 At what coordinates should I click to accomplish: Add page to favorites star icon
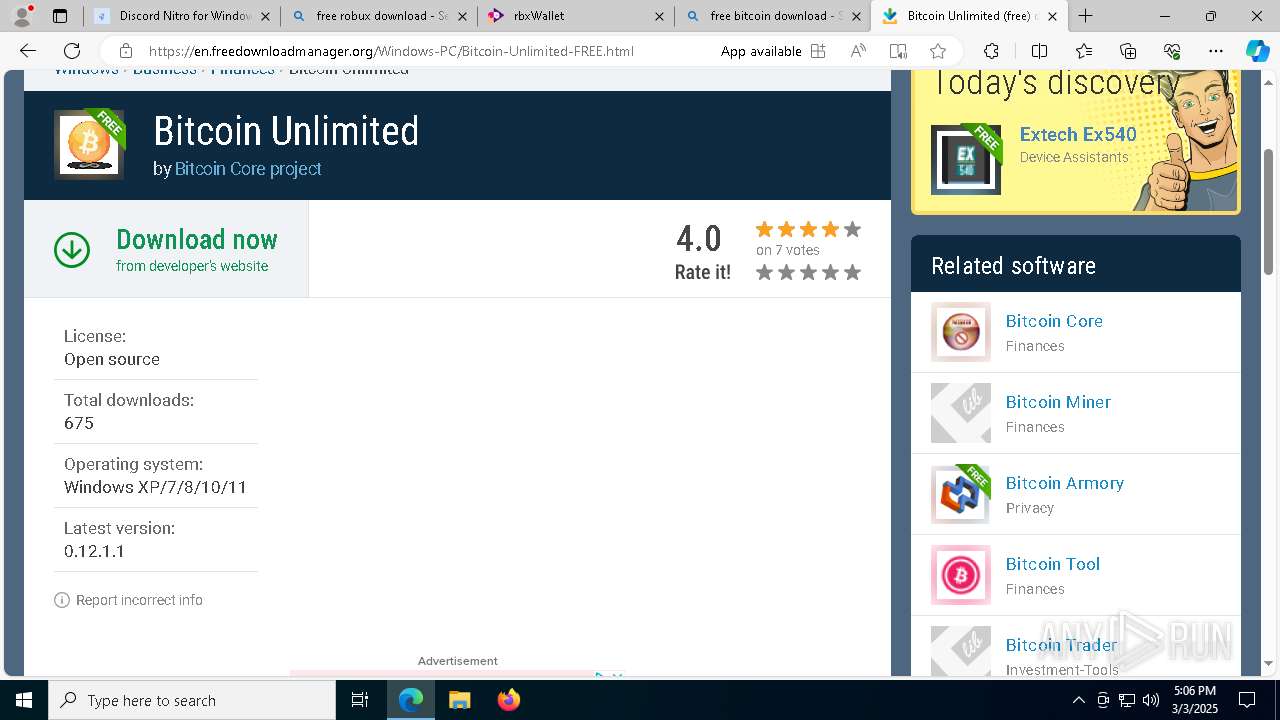point(938,51)
